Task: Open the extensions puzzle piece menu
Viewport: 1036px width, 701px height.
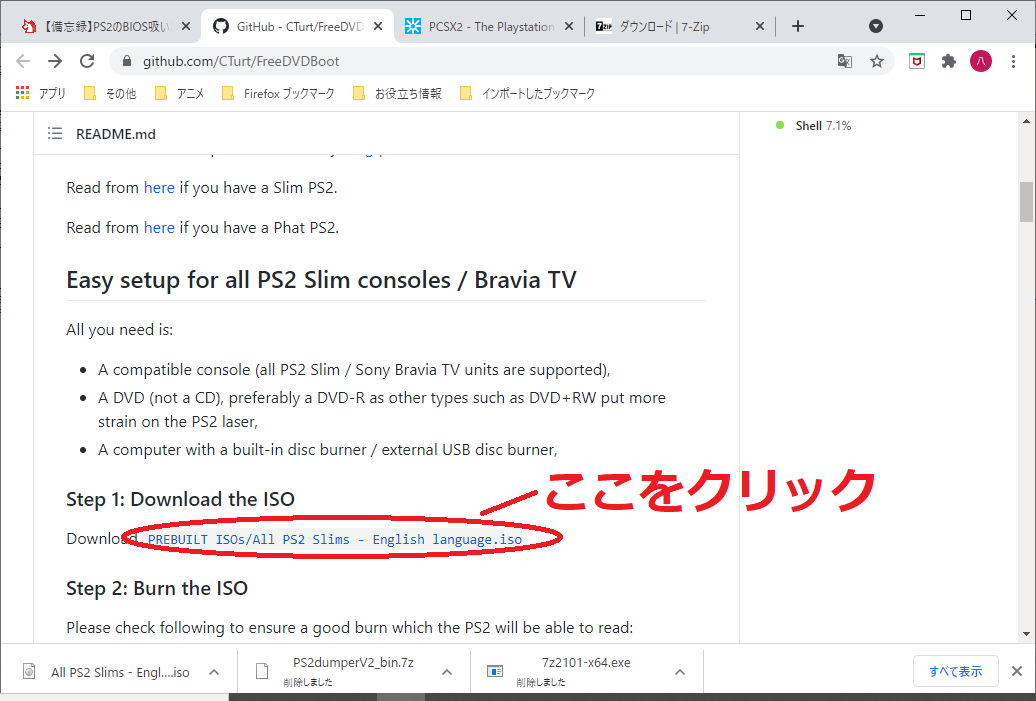Action: click(x=949, y=61)
